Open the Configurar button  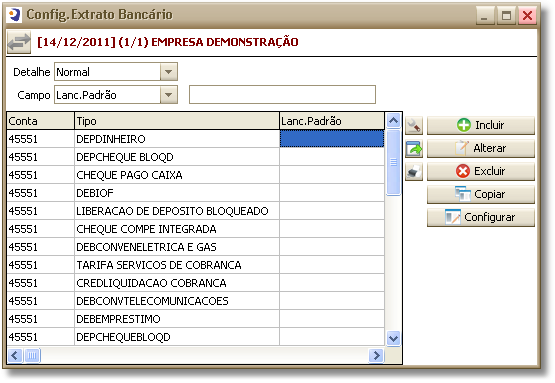(x=481, y=217)
